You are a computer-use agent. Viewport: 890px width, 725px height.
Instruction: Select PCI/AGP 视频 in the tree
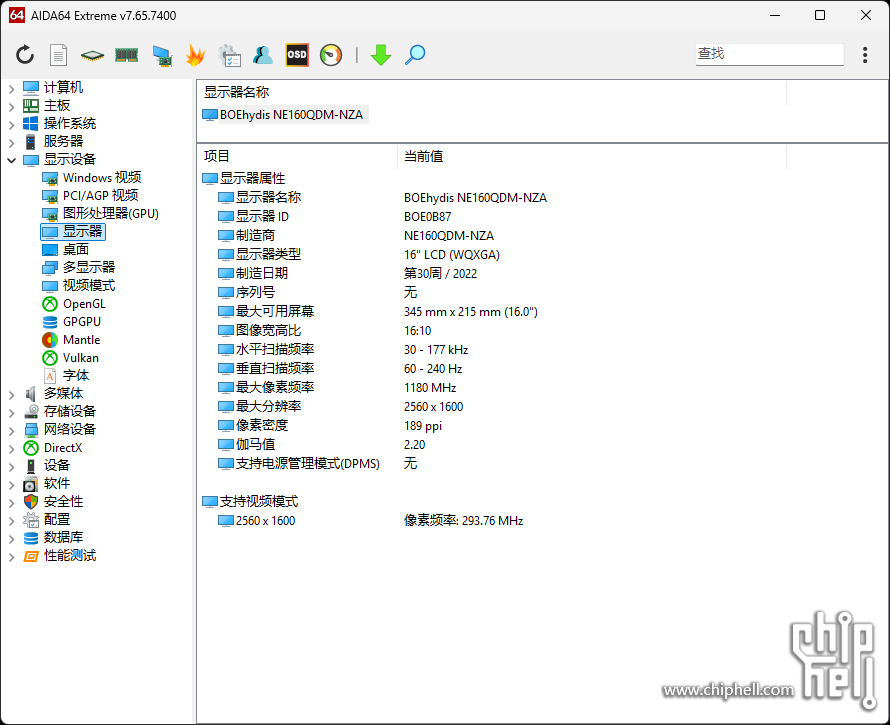click(x=91, y=196)
